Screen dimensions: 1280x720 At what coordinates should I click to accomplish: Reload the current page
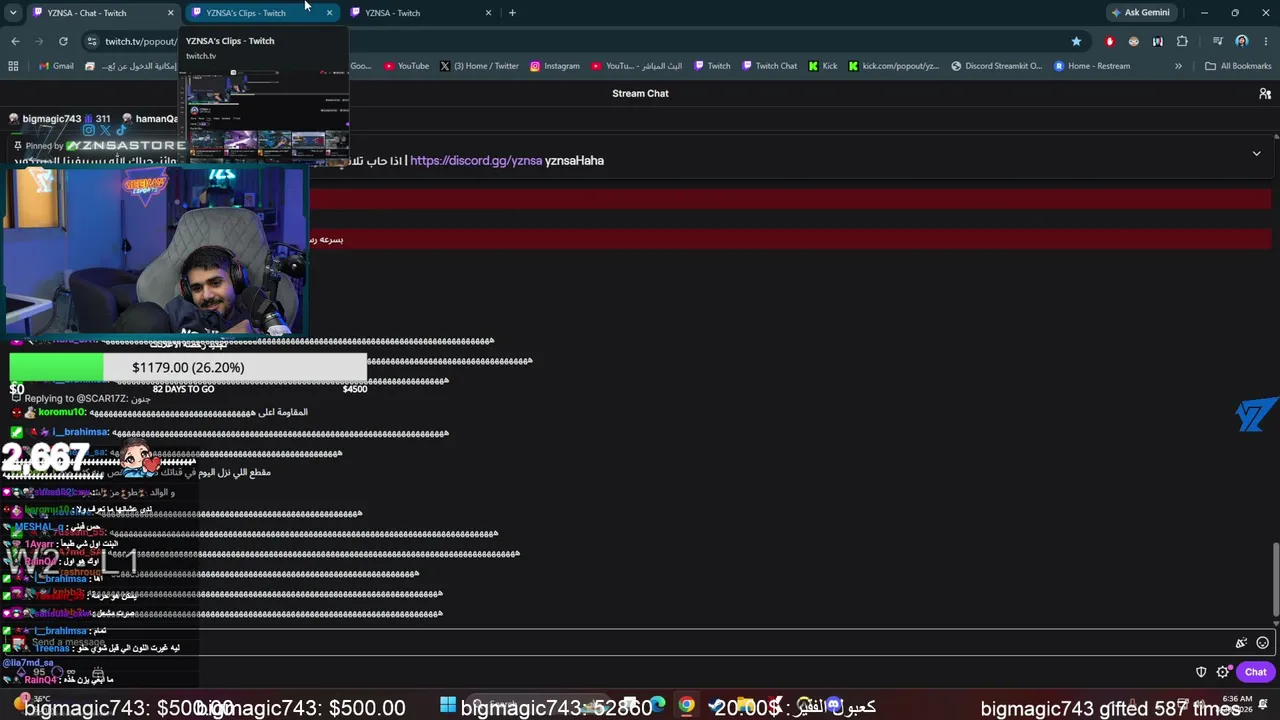[63, 41]
